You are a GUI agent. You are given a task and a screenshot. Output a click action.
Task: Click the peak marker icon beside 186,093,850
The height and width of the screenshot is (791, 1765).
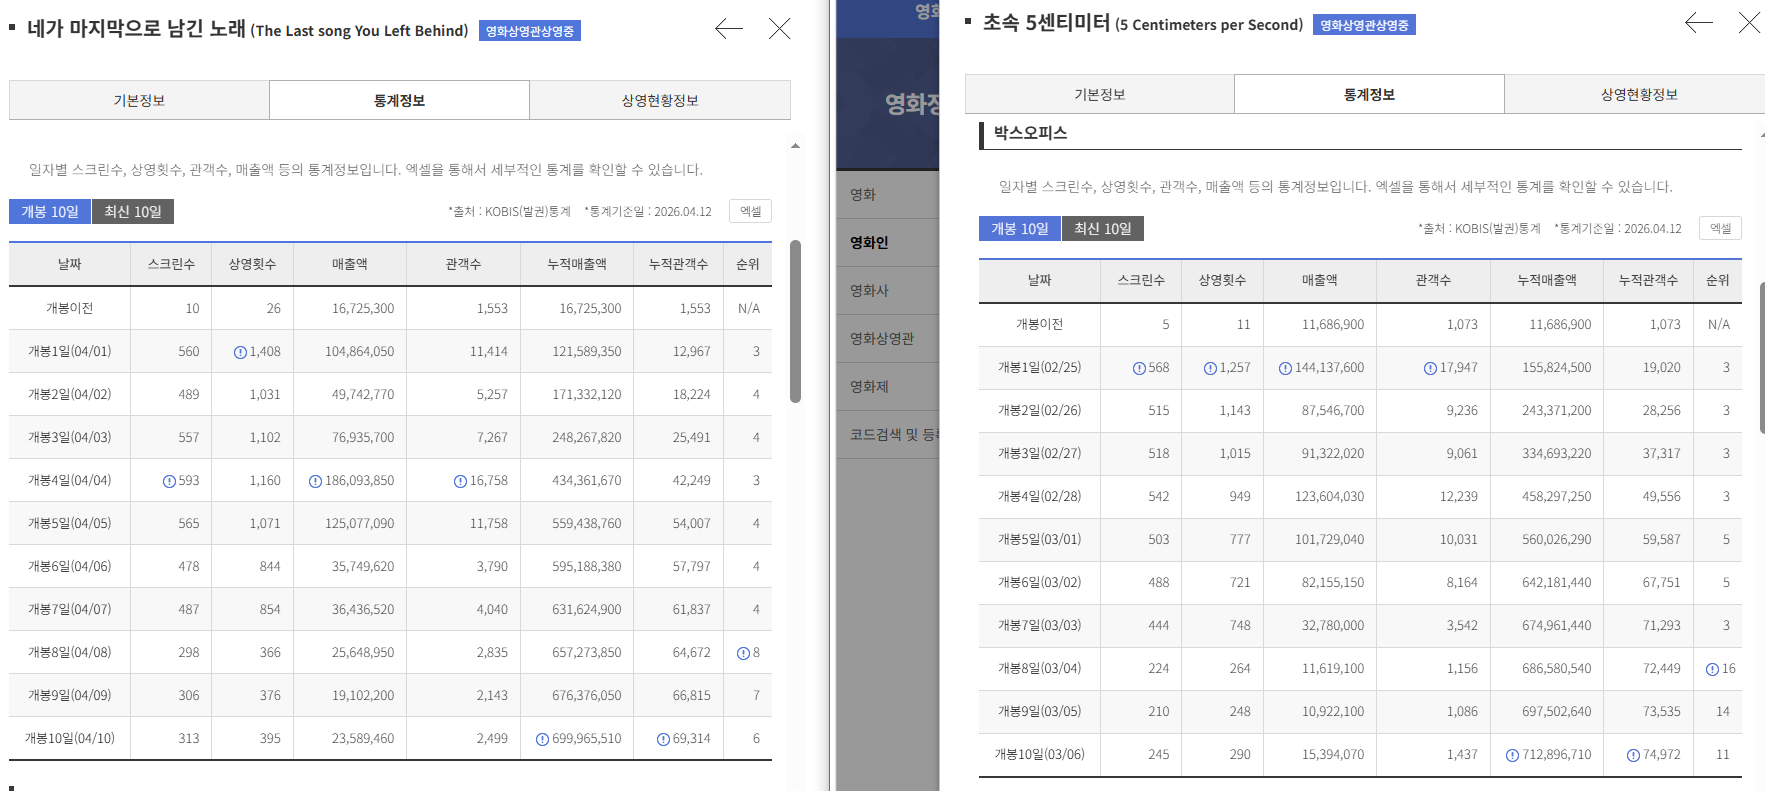(x=315, y=481)
